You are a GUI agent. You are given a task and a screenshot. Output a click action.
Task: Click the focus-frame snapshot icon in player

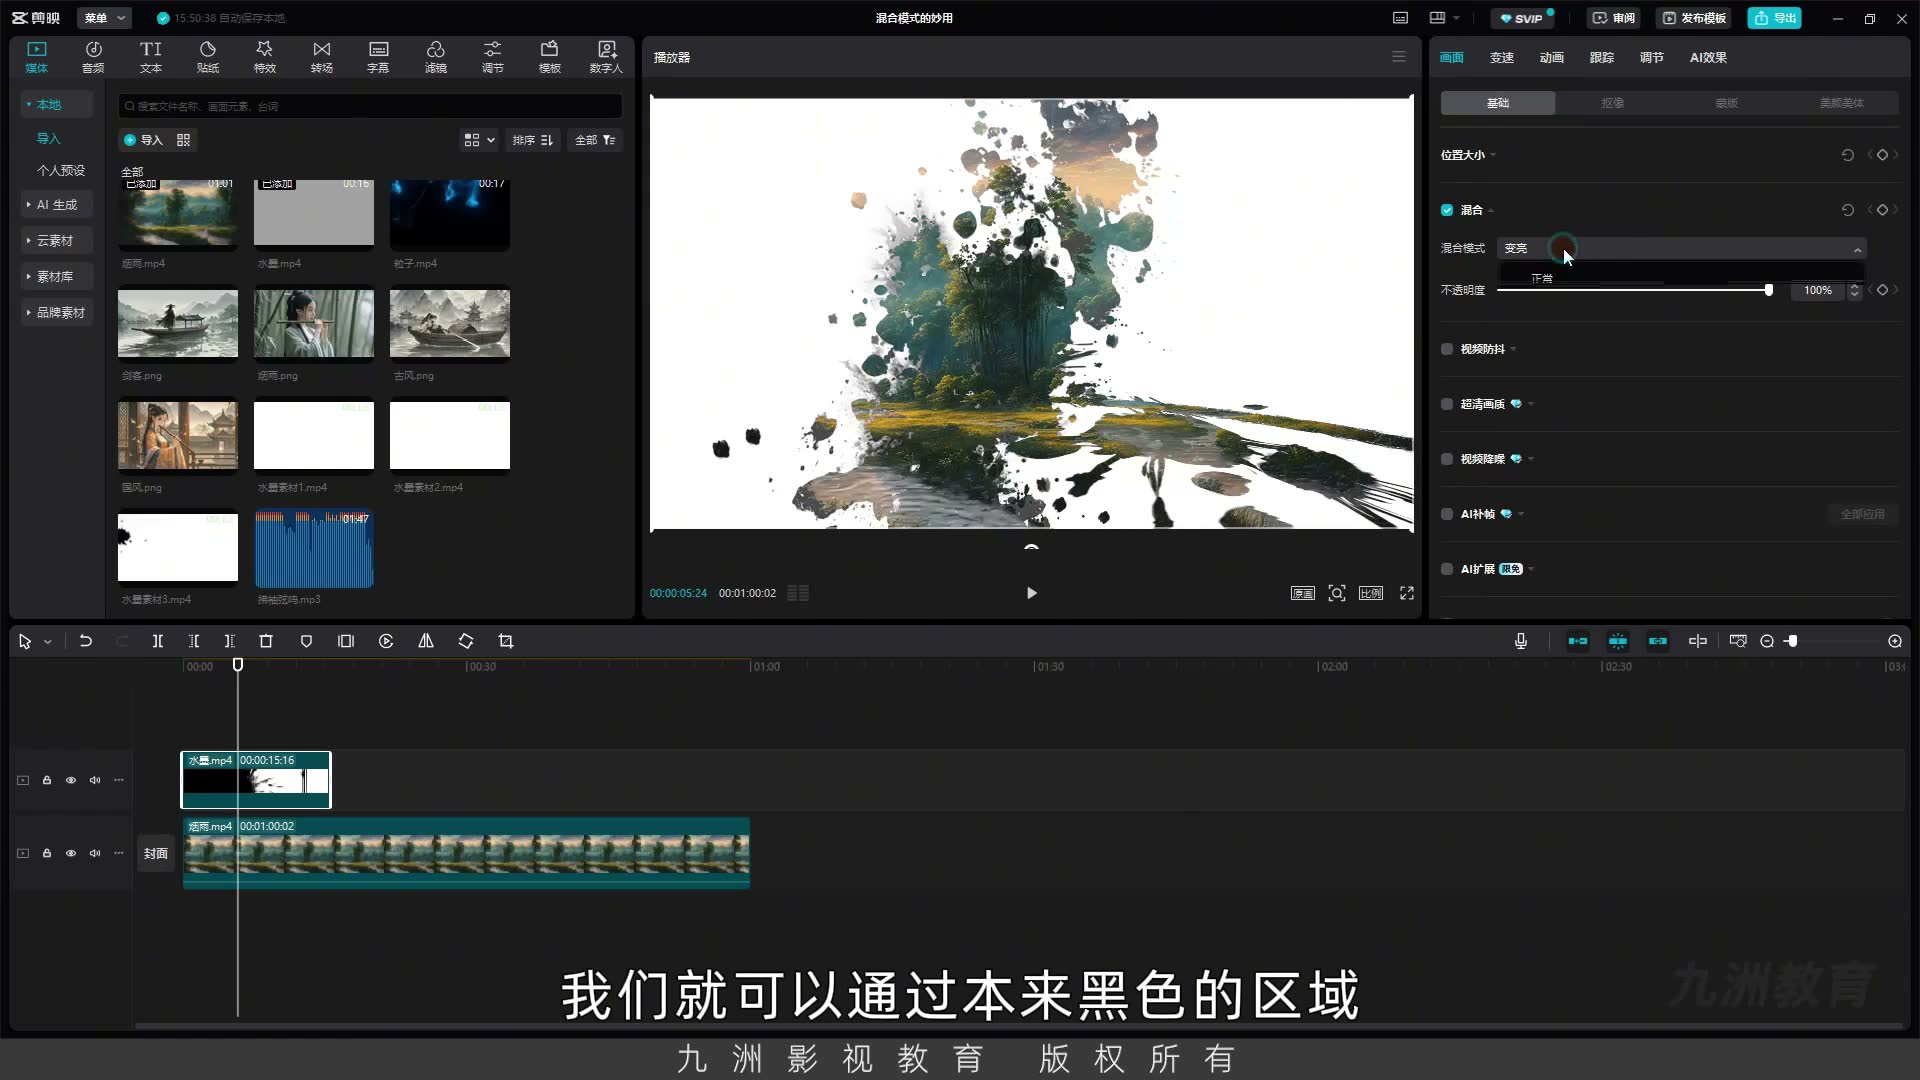(x=1337, y=593)
